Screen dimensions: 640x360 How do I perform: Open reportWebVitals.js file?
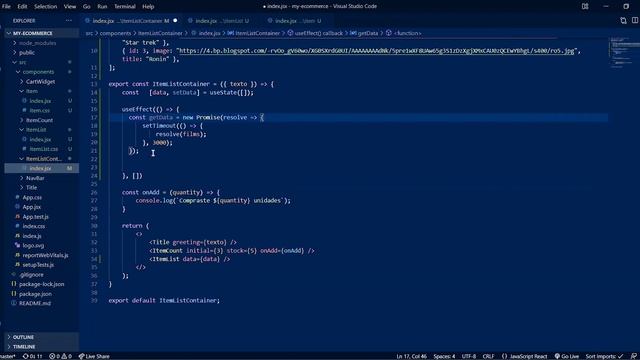pyautogui.click(x=45, y=255)
